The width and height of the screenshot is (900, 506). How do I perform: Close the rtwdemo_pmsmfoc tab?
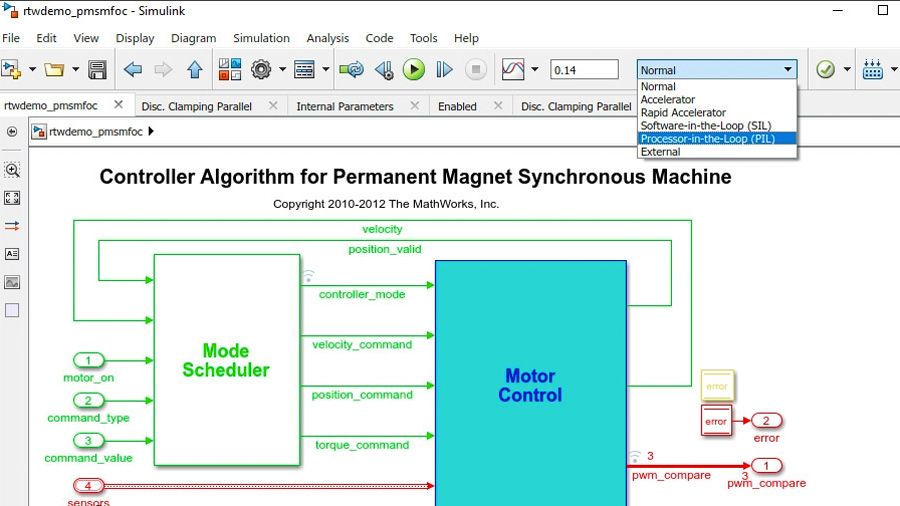click(x=118, y=105)
